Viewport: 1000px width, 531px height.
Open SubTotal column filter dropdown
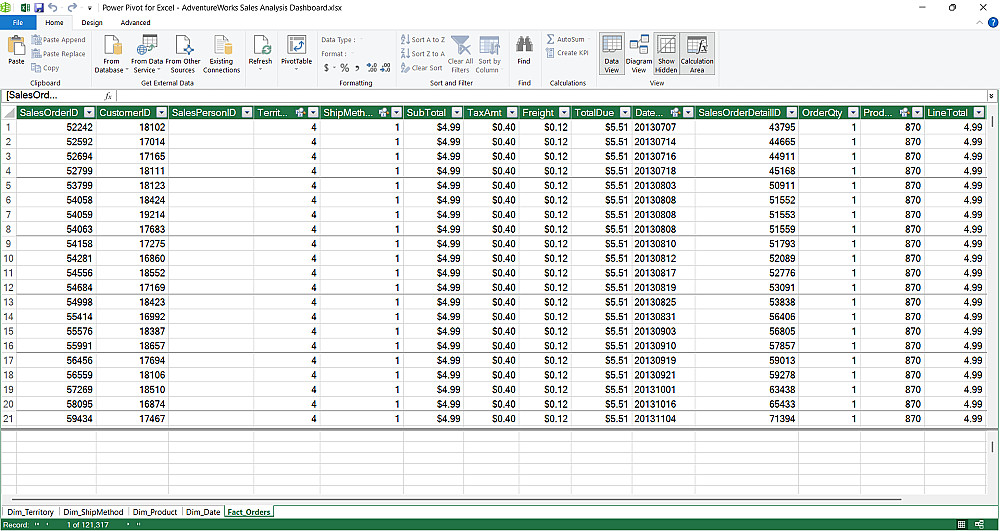pos(457,113)
